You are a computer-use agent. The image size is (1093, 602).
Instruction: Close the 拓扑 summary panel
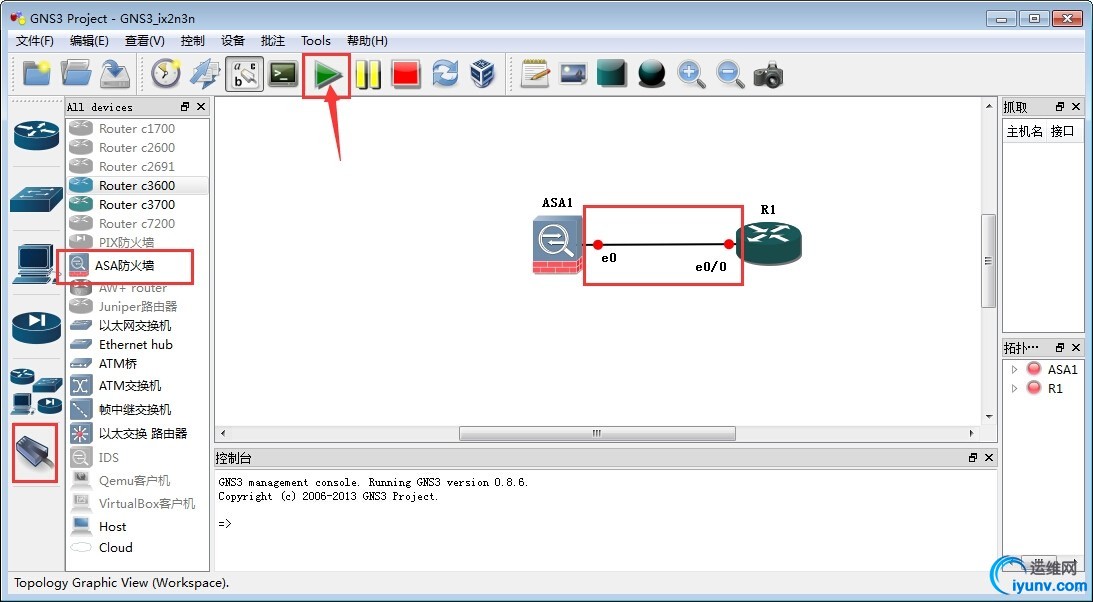point(1076,347)
